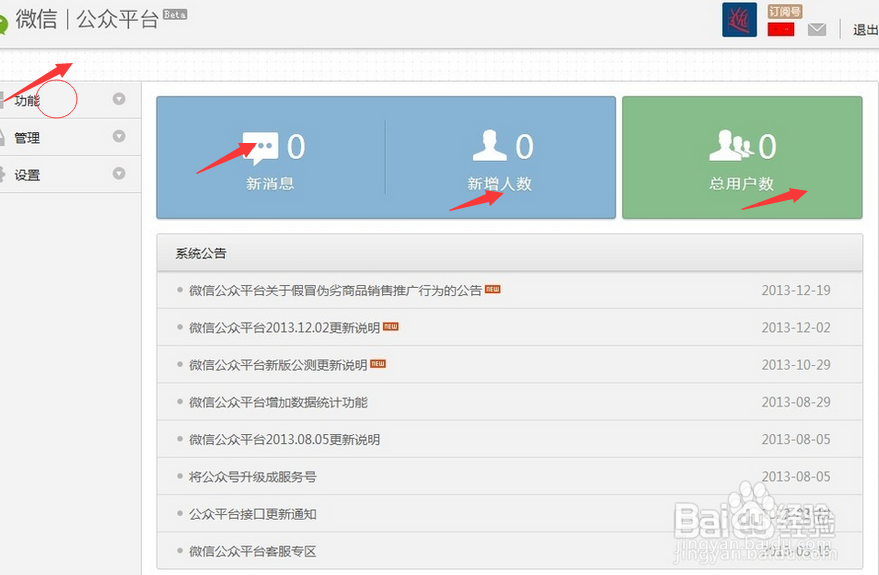Click the 新增人数 label
Image resolution: width=879 pixels, height=575 pixels.
[x=499, y=183]
